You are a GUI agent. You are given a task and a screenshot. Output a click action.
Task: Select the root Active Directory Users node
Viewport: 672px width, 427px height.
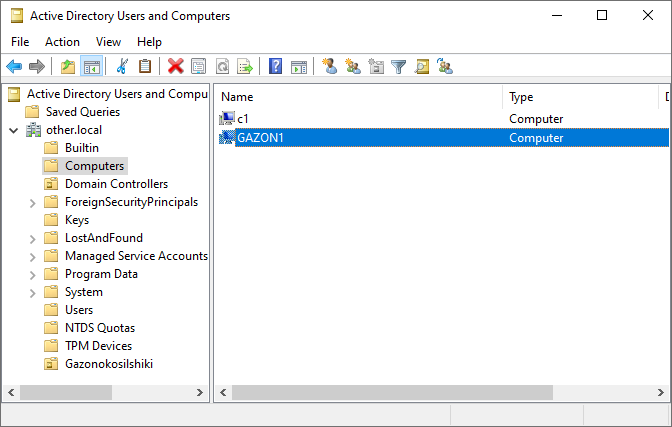pos(117,94)
